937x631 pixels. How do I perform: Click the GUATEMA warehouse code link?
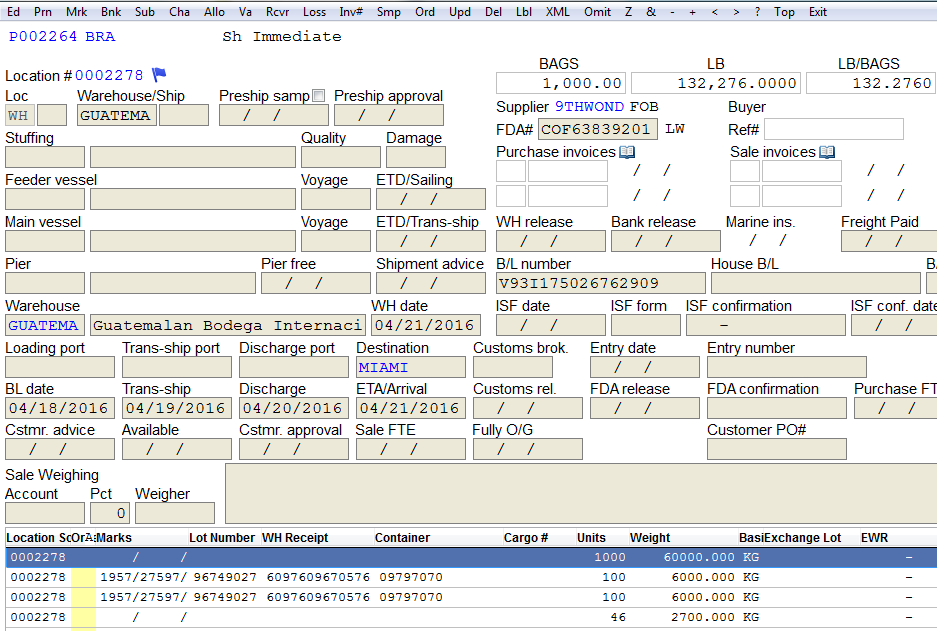(45, 326)
